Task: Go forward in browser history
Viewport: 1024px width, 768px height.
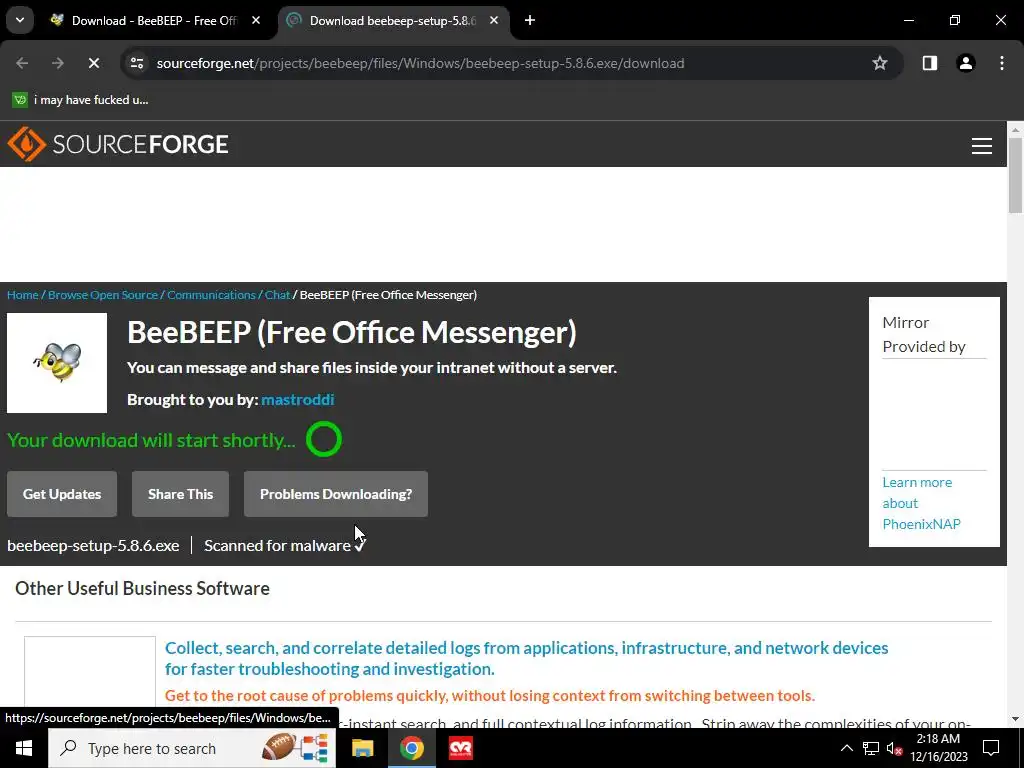Action: point(58,63)
